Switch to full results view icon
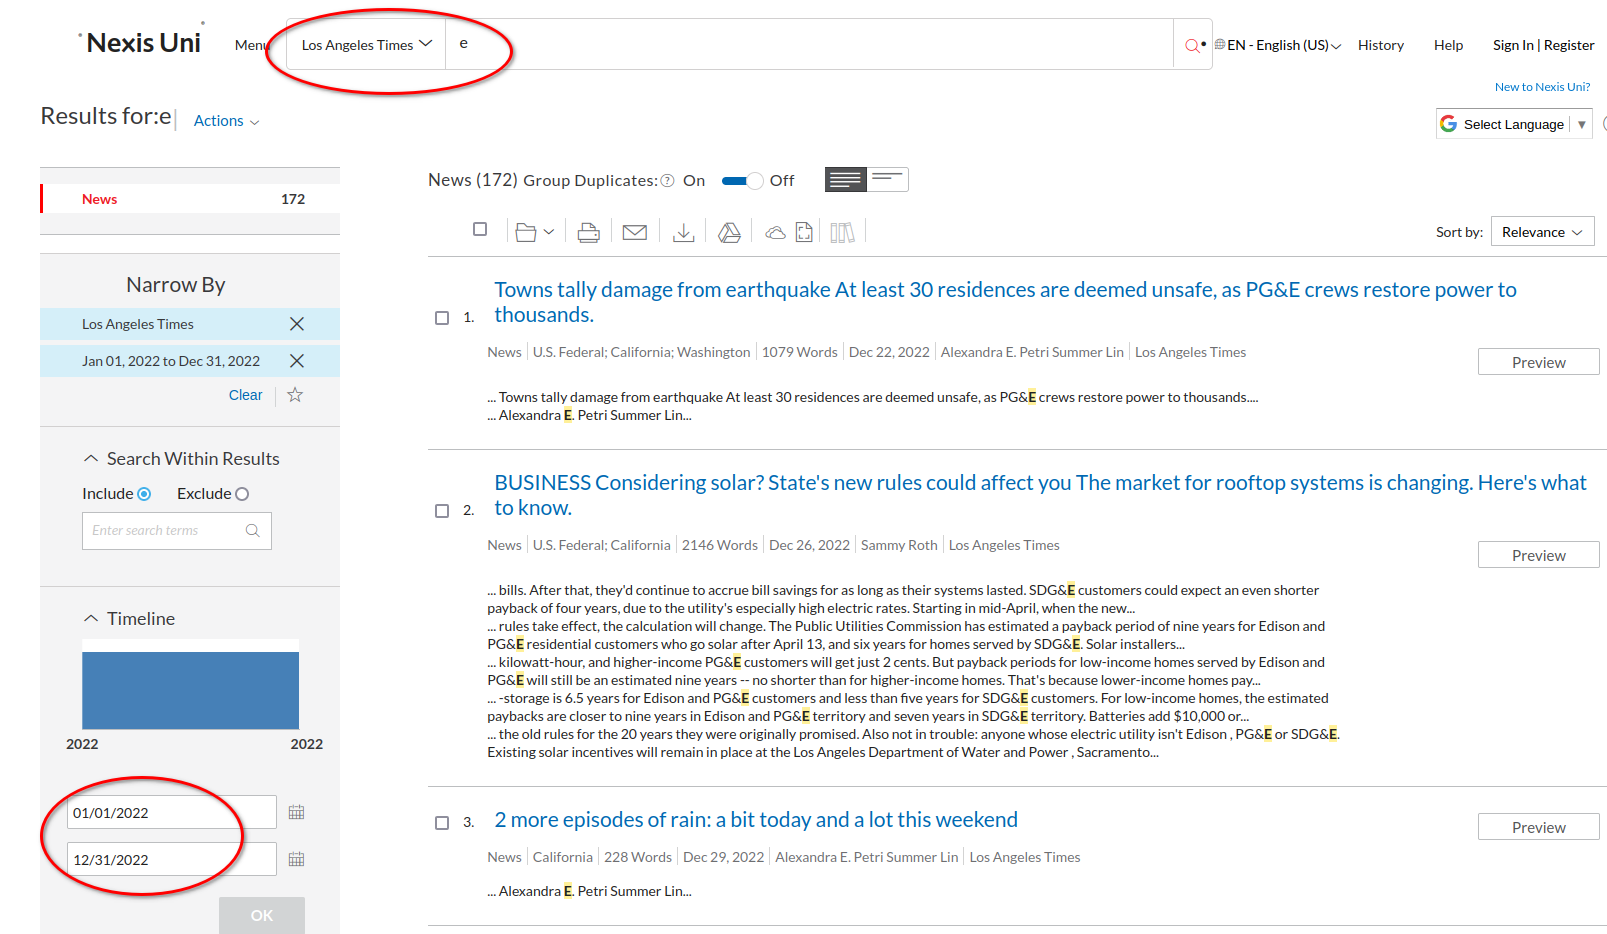 (x=846, y=179)
